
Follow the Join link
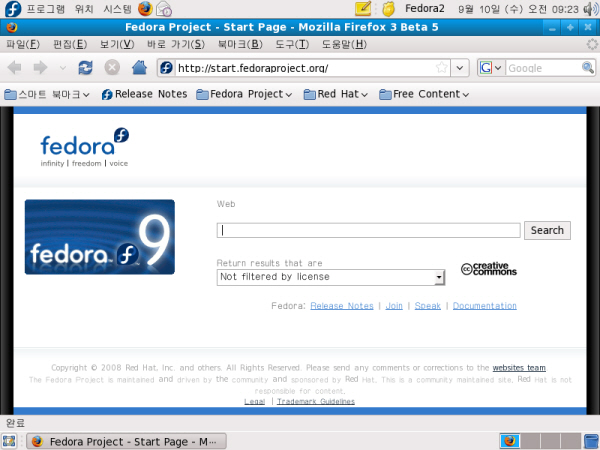point(394,306)
